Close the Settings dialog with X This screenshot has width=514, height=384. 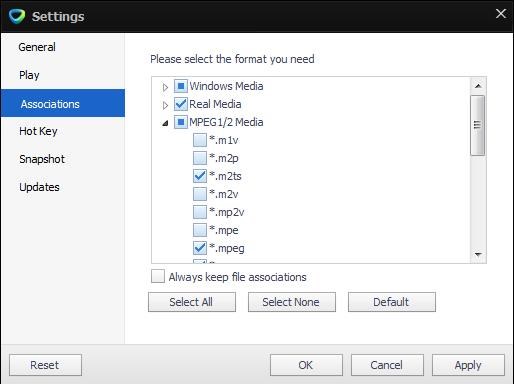click(x=500, y=14)
